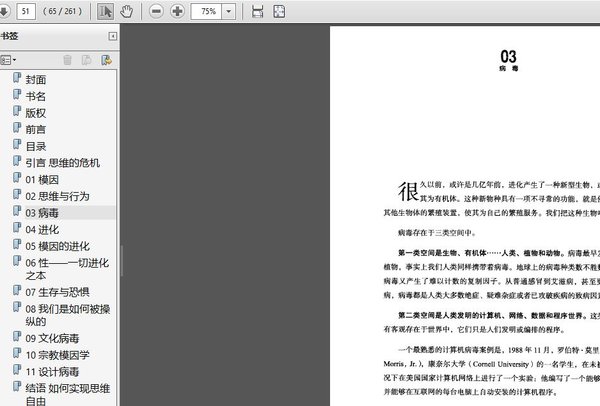Zoom out with the minus button
Screen dimensions: 600x406
pos(156,11)
